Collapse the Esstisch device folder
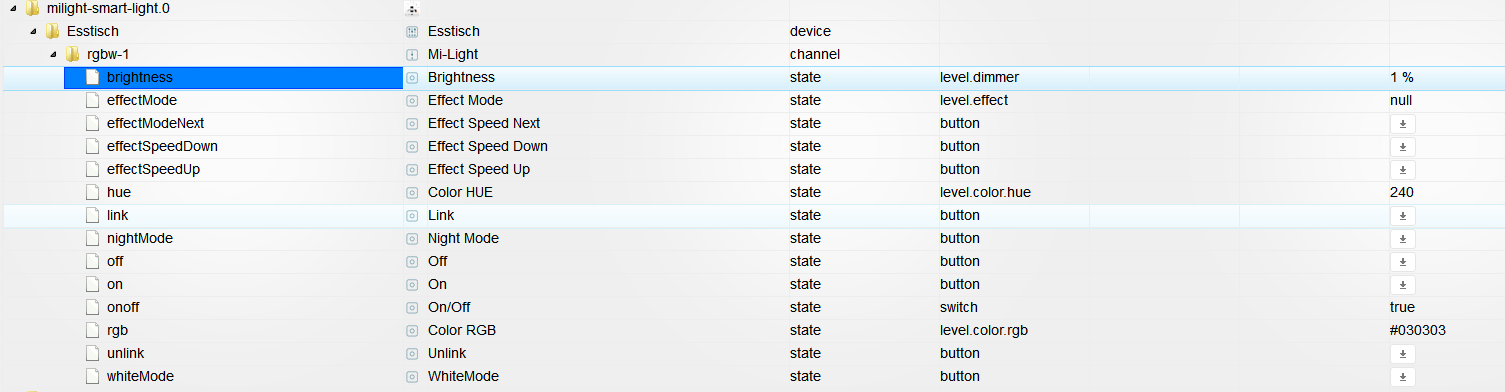 click(x=34, y=32)
